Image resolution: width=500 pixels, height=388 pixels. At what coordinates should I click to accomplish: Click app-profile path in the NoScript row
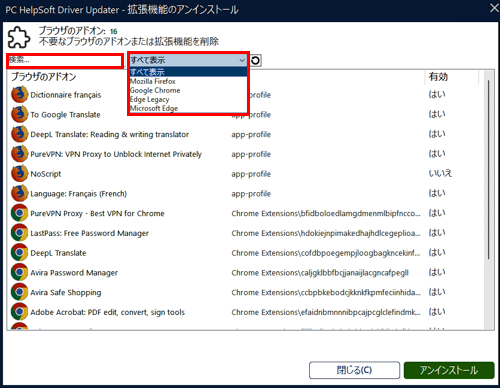tap(251, 174)
